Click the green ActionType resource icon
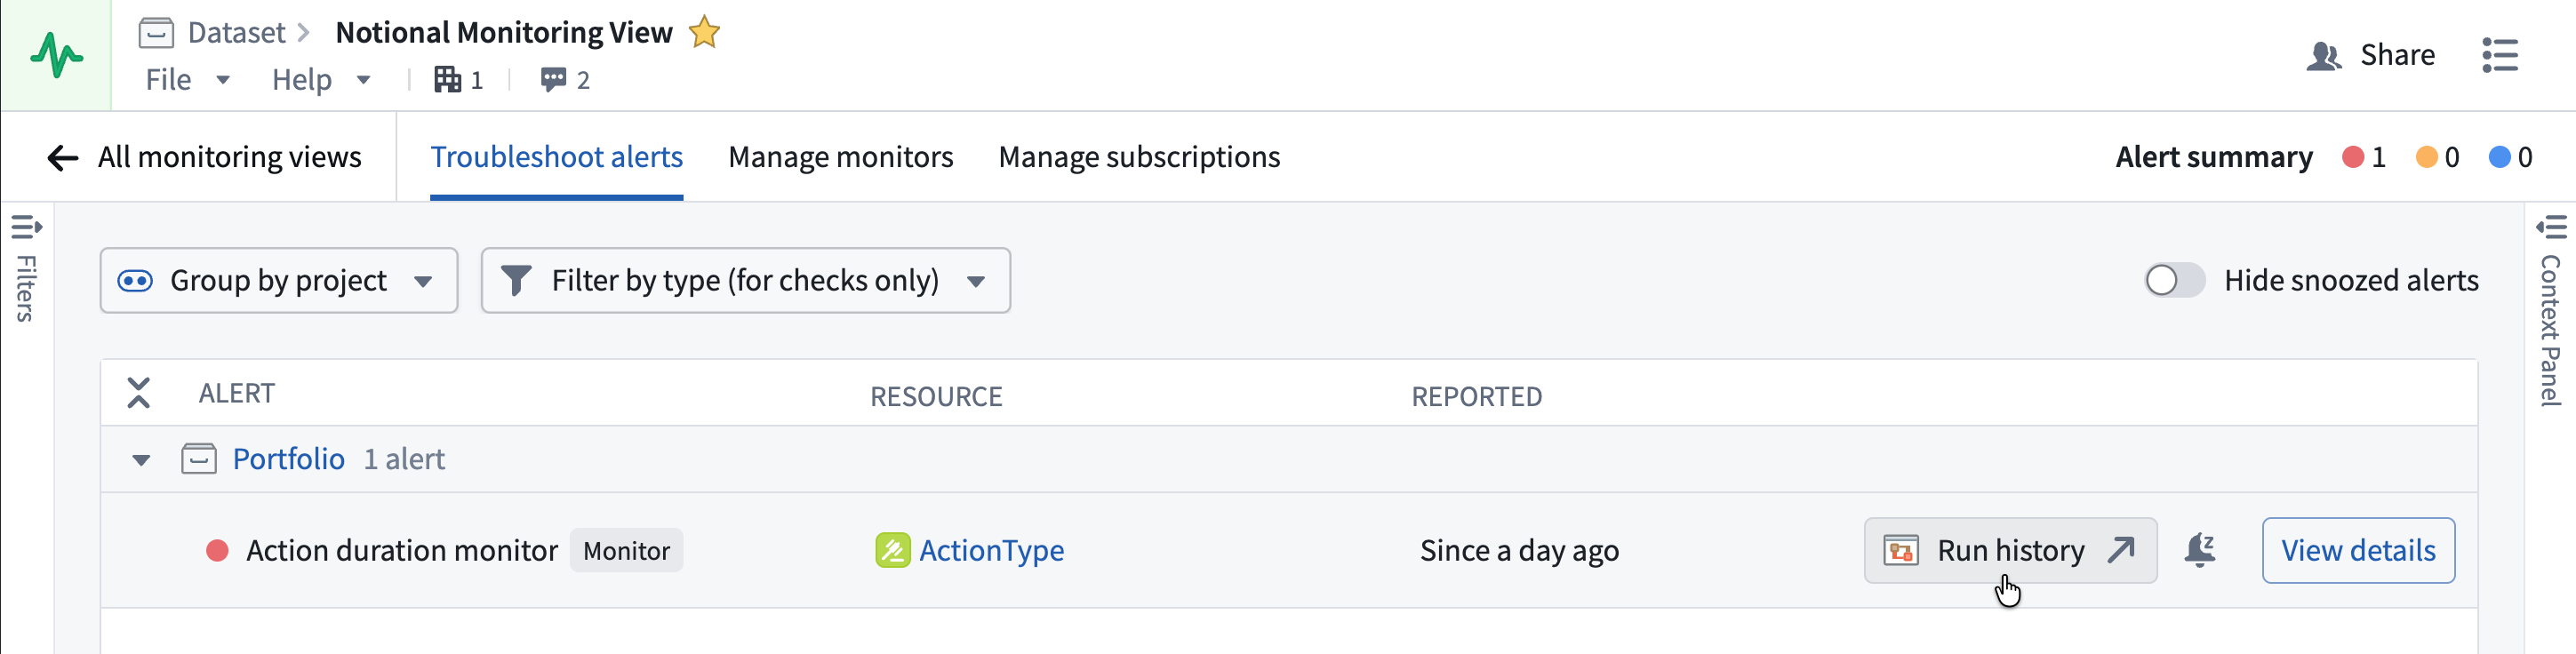Screen dimensions: 2576x654 point(893,550)
